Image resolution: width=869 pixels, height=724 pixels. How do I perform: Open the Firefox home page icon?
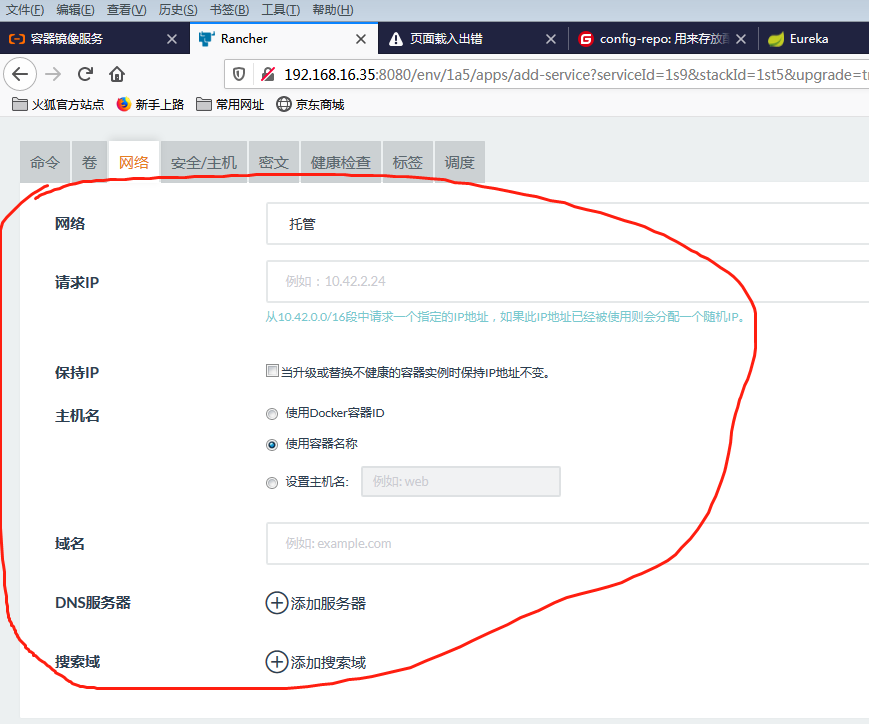pos(115,73)
